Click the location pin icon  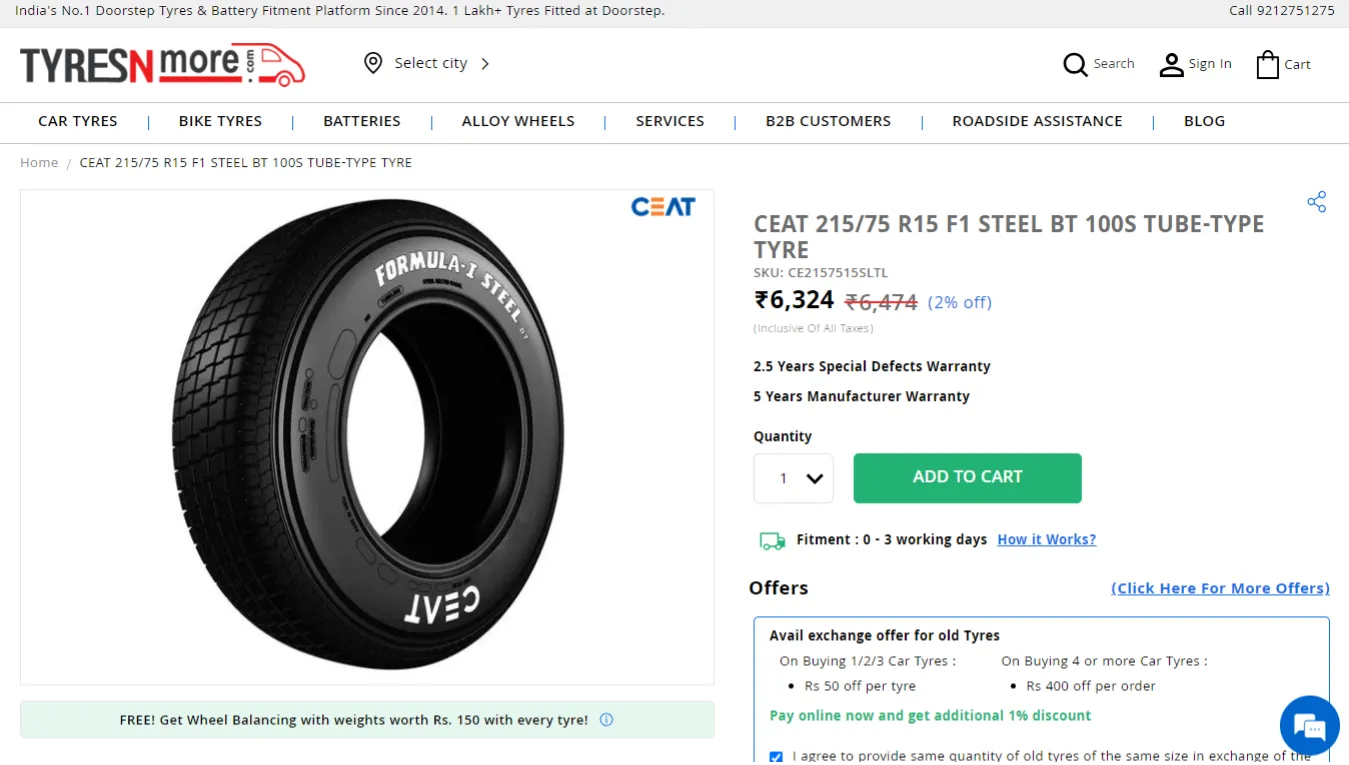373,64
